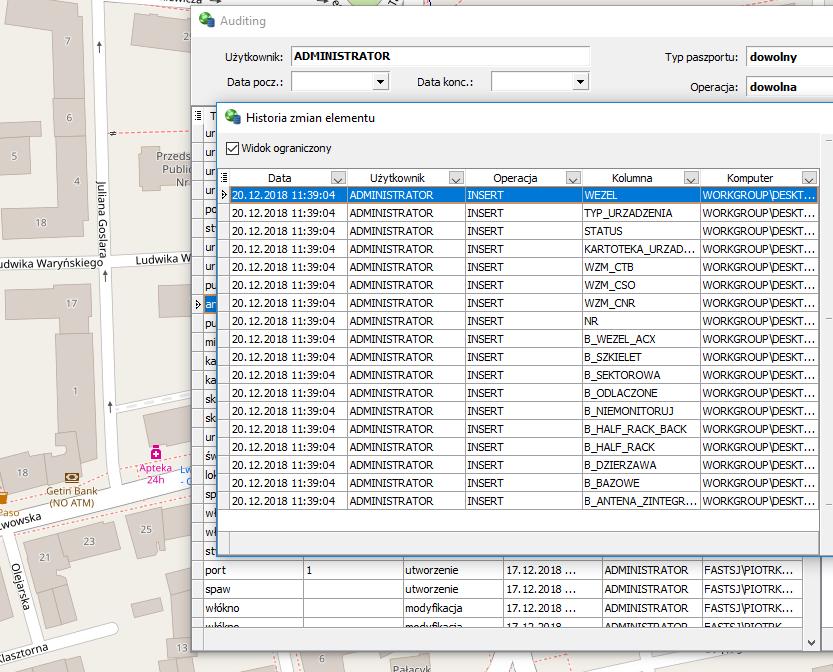
Task: Select the B_BAZOWE cell
Action: click(x=641, y=483)
